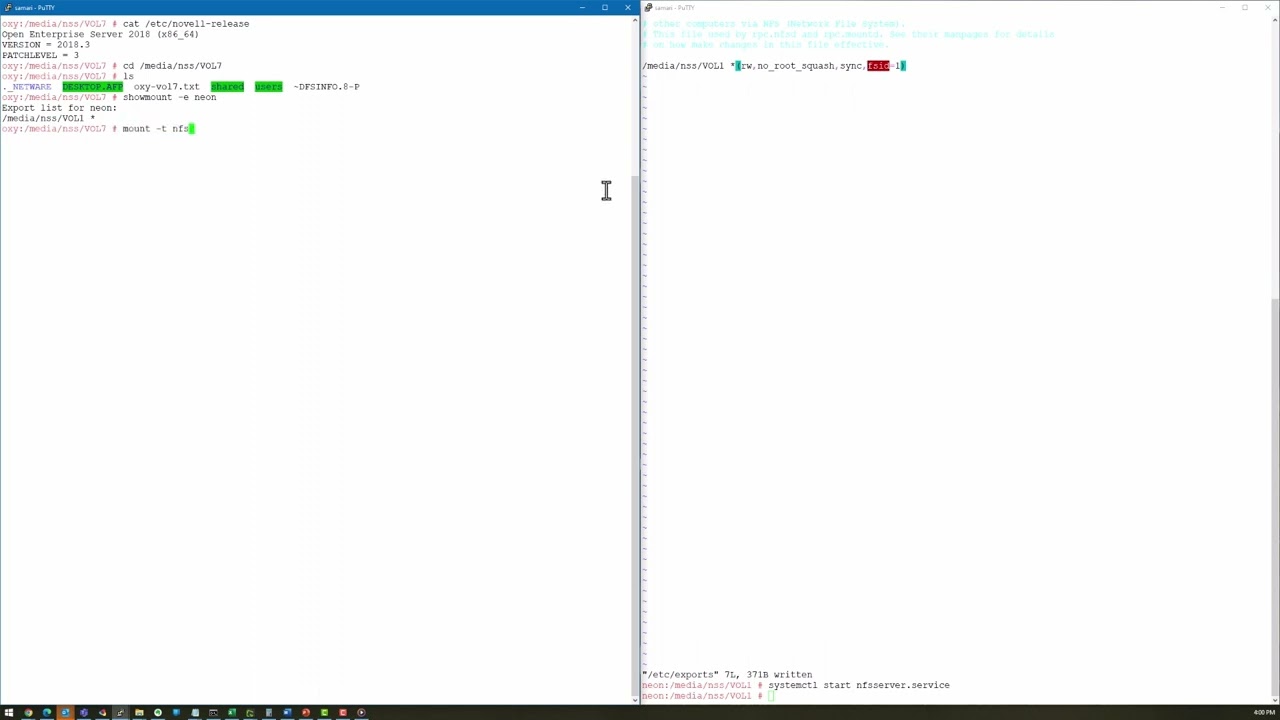1280x720 pixels.
Task: Close the right PuTTY window
Action: point(1267,7)
